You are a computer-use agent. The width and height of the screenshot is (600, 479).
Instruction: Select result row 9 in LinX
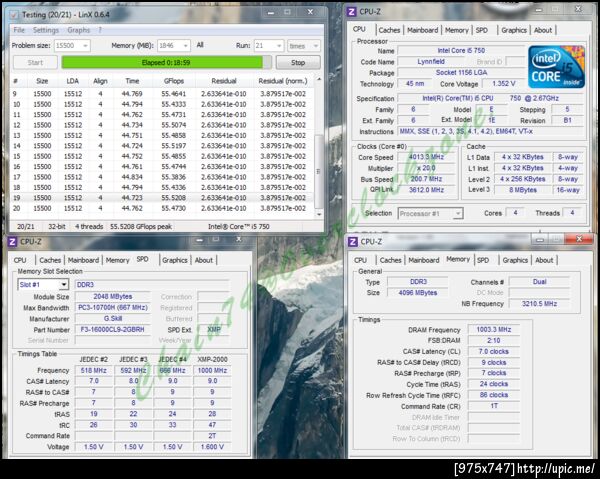click(163, 94)
